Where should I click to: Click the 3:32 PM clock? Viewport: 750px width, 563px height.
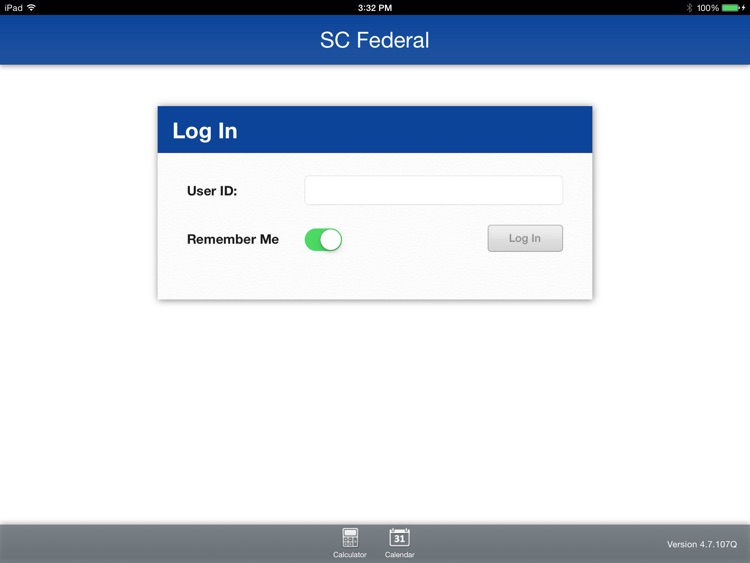click(375, 8)
